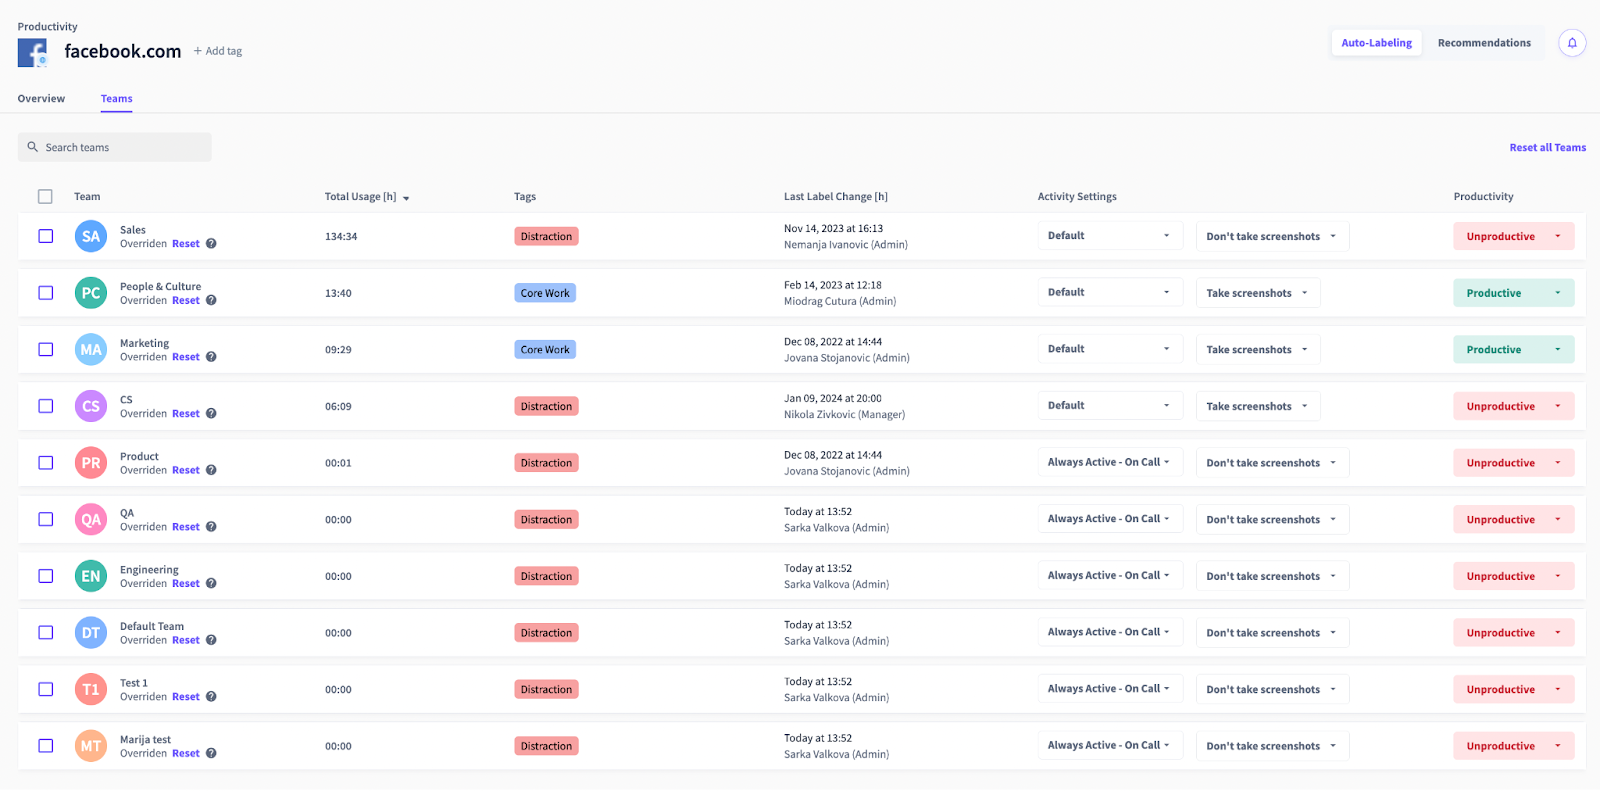Reset the Default Team override

tap(186, 641)
